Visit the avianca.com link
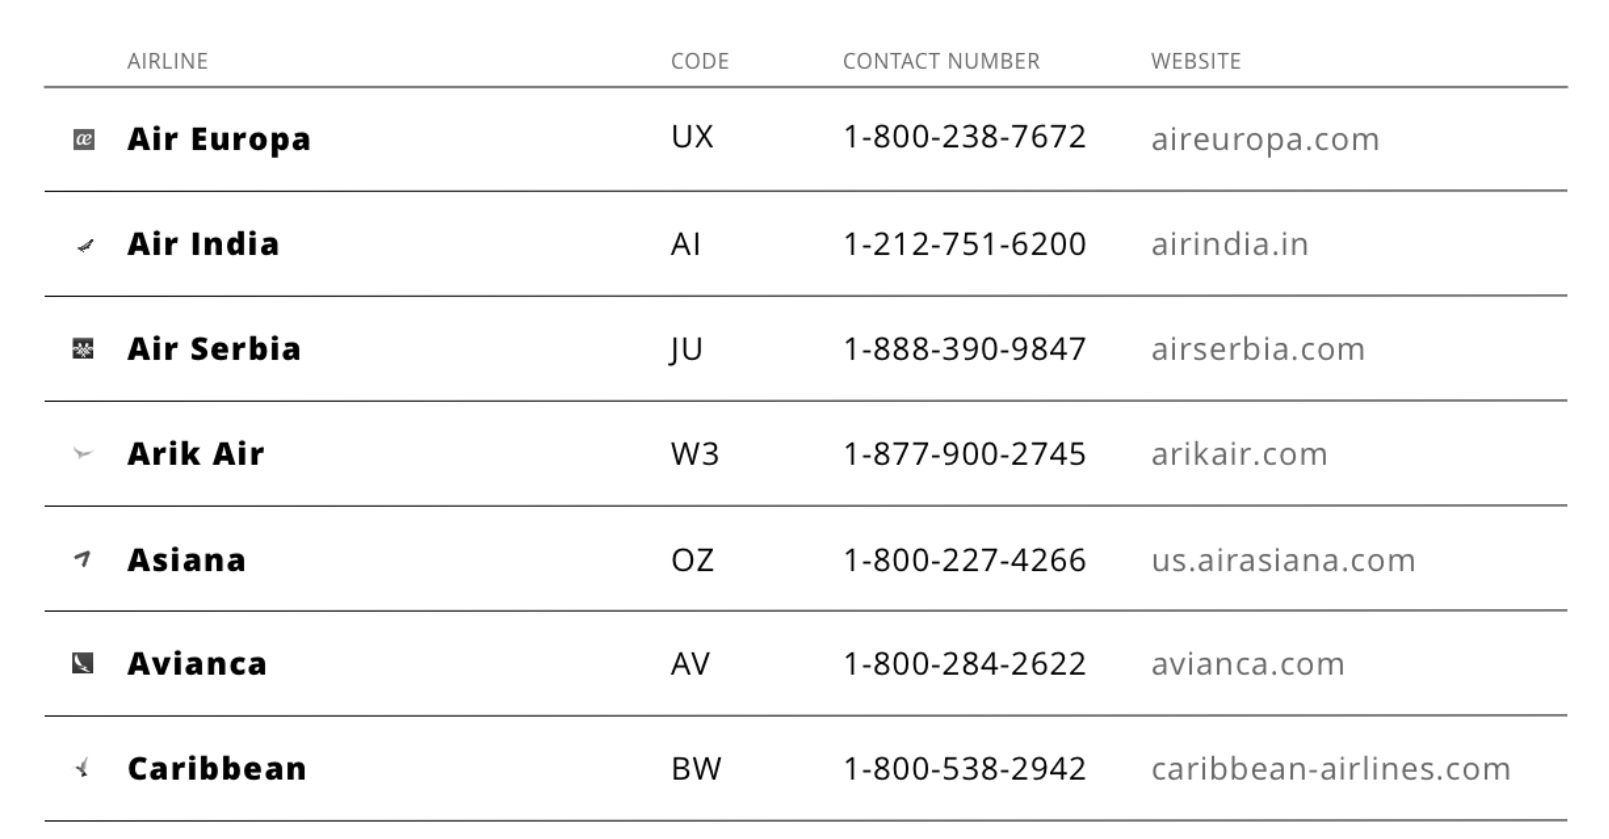 [x=1248, y=664]
